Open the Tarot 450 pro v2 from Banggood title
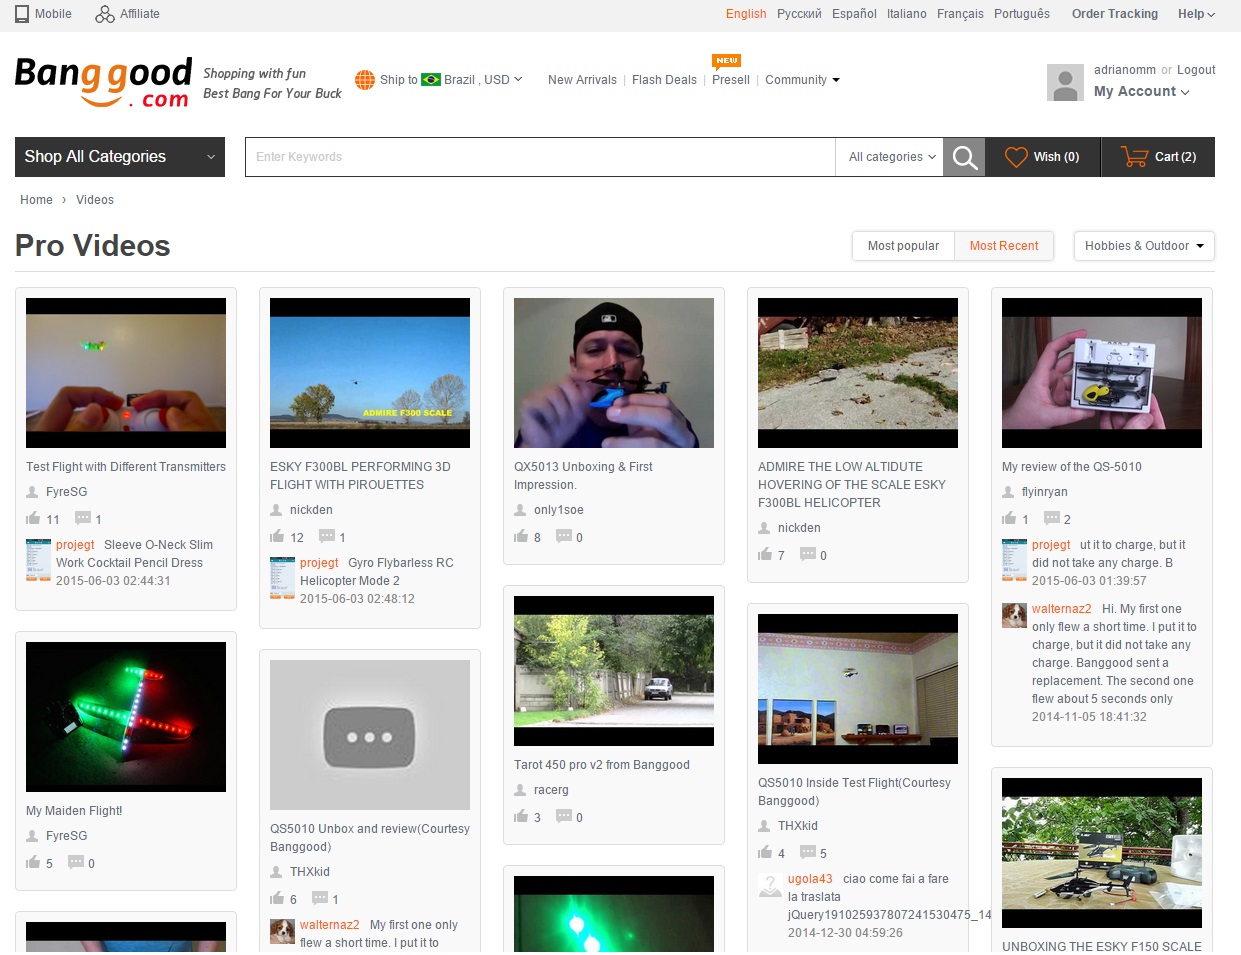 [602, 765]
